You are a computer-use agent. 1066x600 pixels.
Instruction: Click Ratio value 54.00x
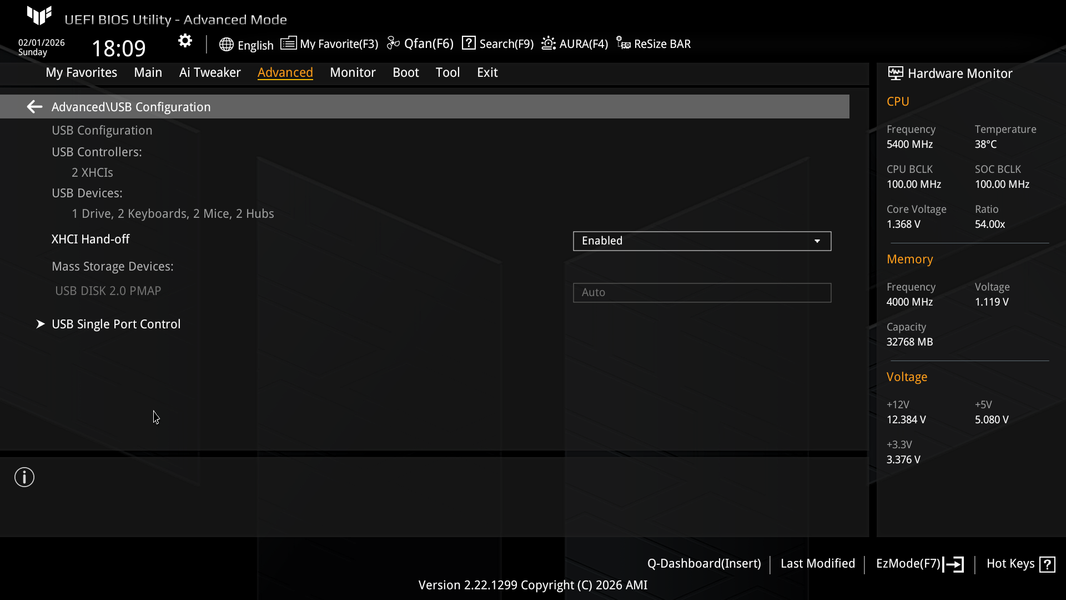[x=990, y=224]
